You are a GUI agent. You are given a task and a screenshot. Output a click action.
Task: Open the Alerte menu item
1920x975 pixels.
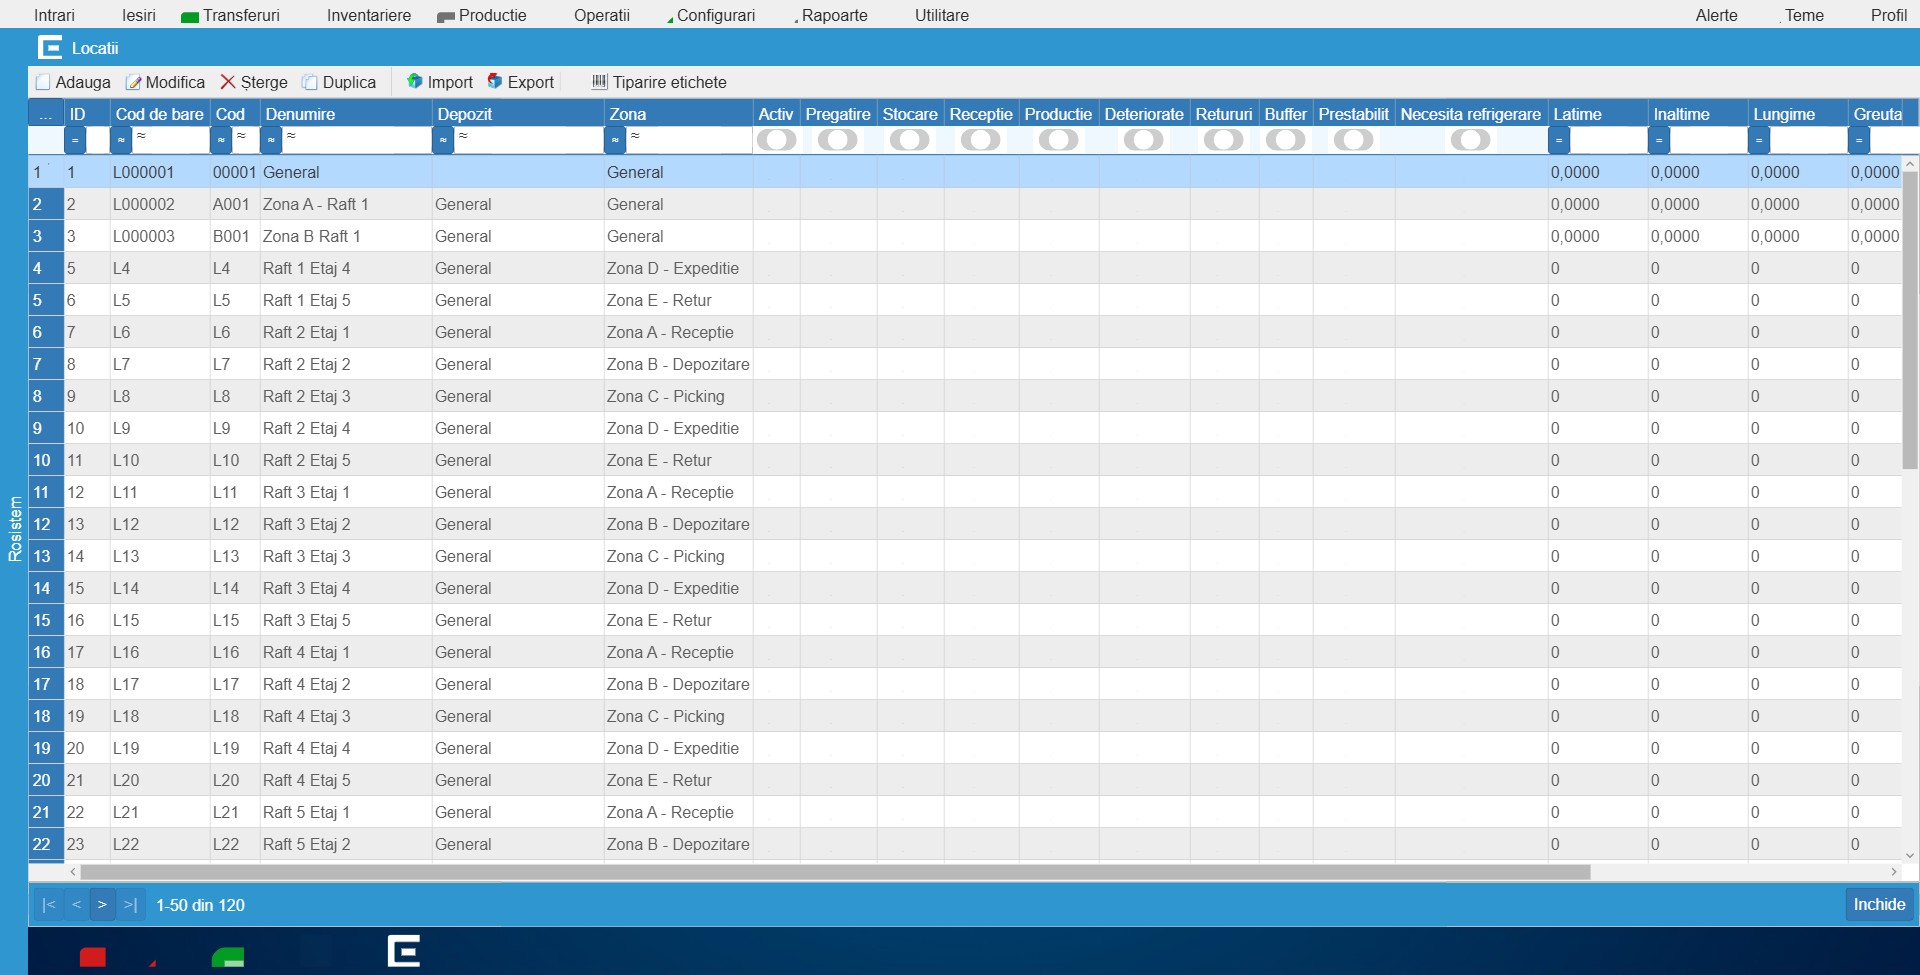click(x=1716, y=15)
